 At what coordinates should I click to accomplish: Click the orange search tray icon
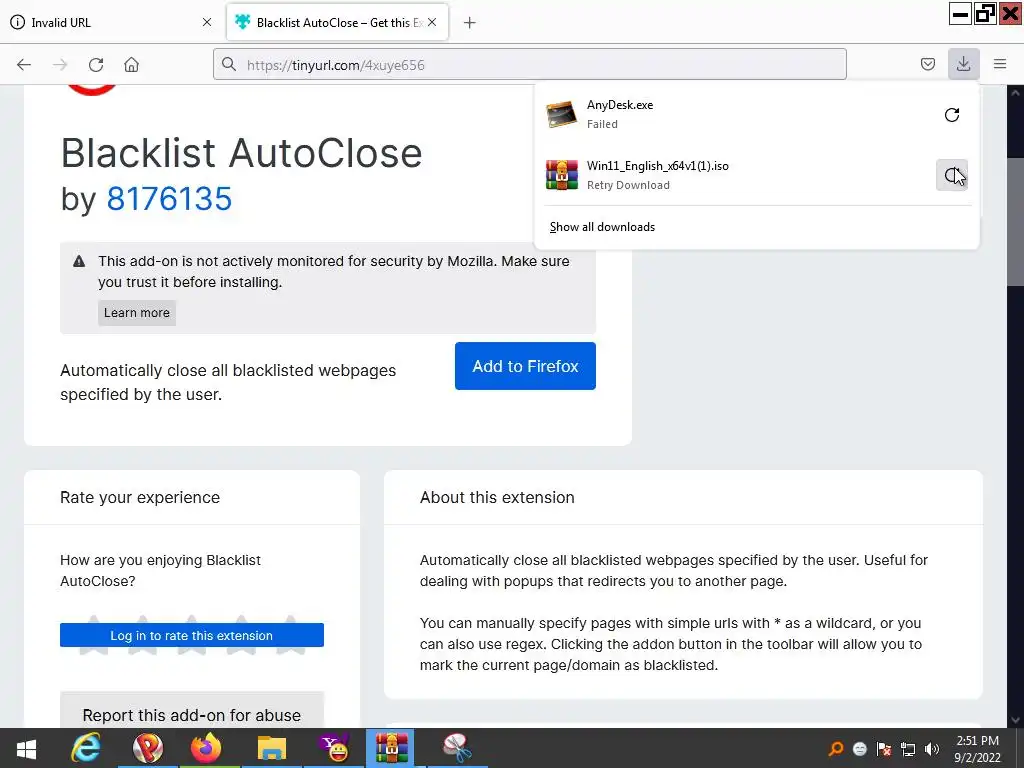(x=836, y=749)
